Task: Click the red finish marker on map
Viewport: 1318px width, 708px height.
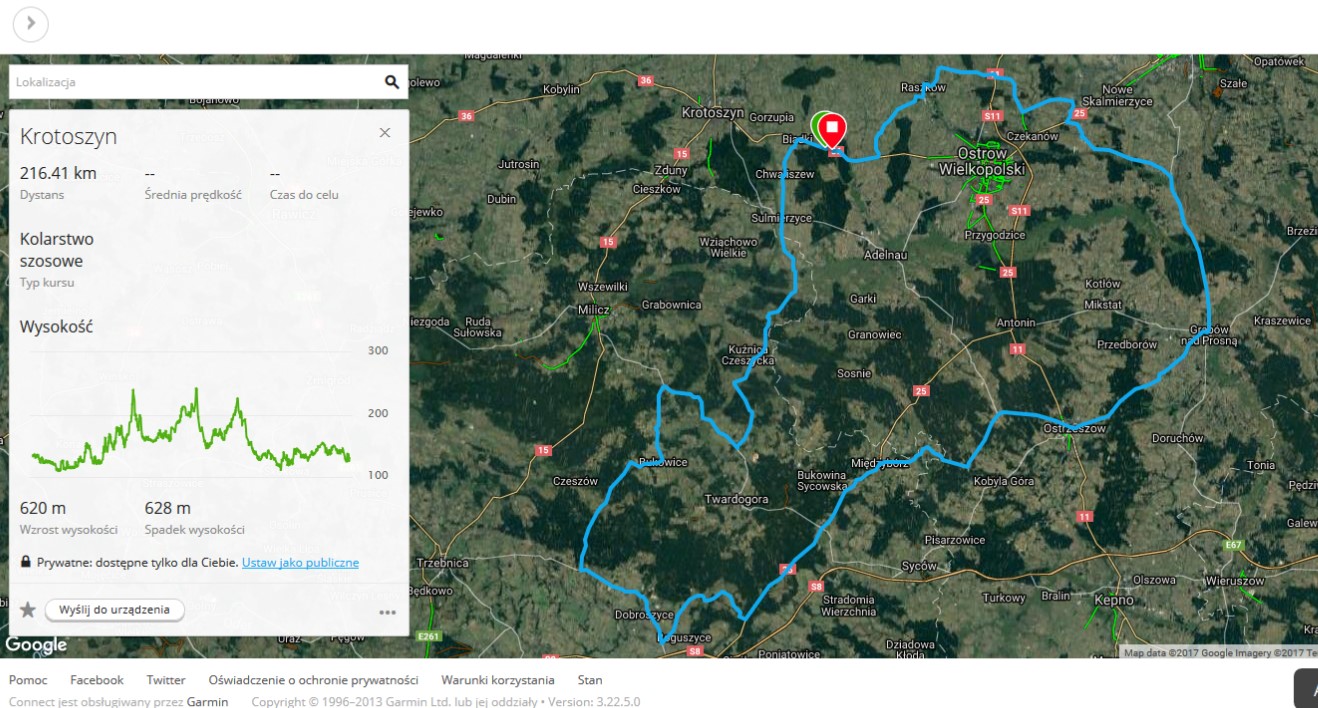Action: click(x=831, y=130)
